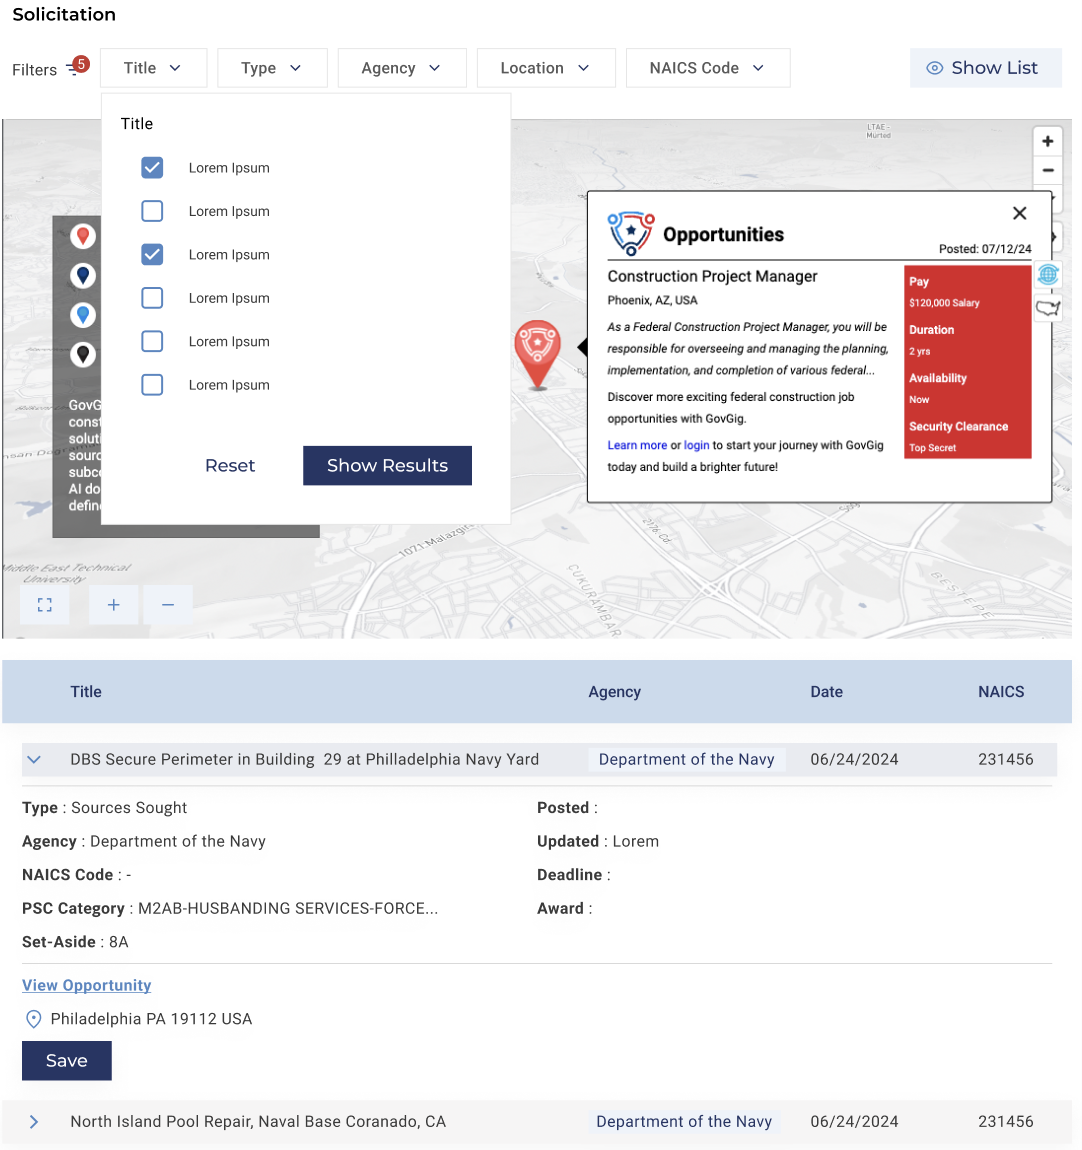
Task: Click the red map pin marker
Action: 537,350
